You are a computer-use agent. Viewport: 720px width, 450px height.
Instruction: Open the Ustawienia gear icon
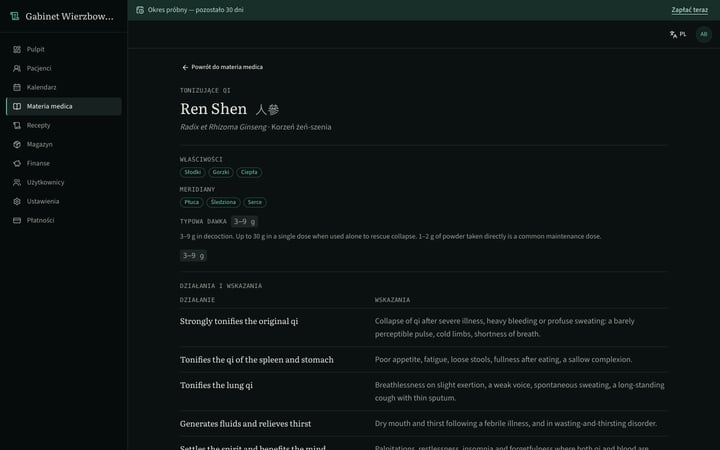[x=17, y=201]
